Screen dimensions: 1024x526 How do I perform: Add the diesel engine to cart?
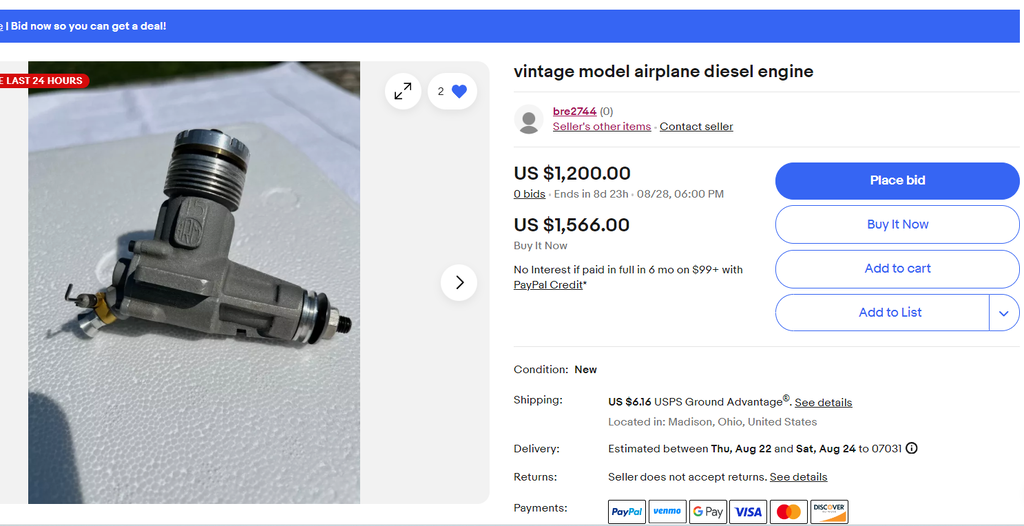pyautogui.click(x=897, y=269)
